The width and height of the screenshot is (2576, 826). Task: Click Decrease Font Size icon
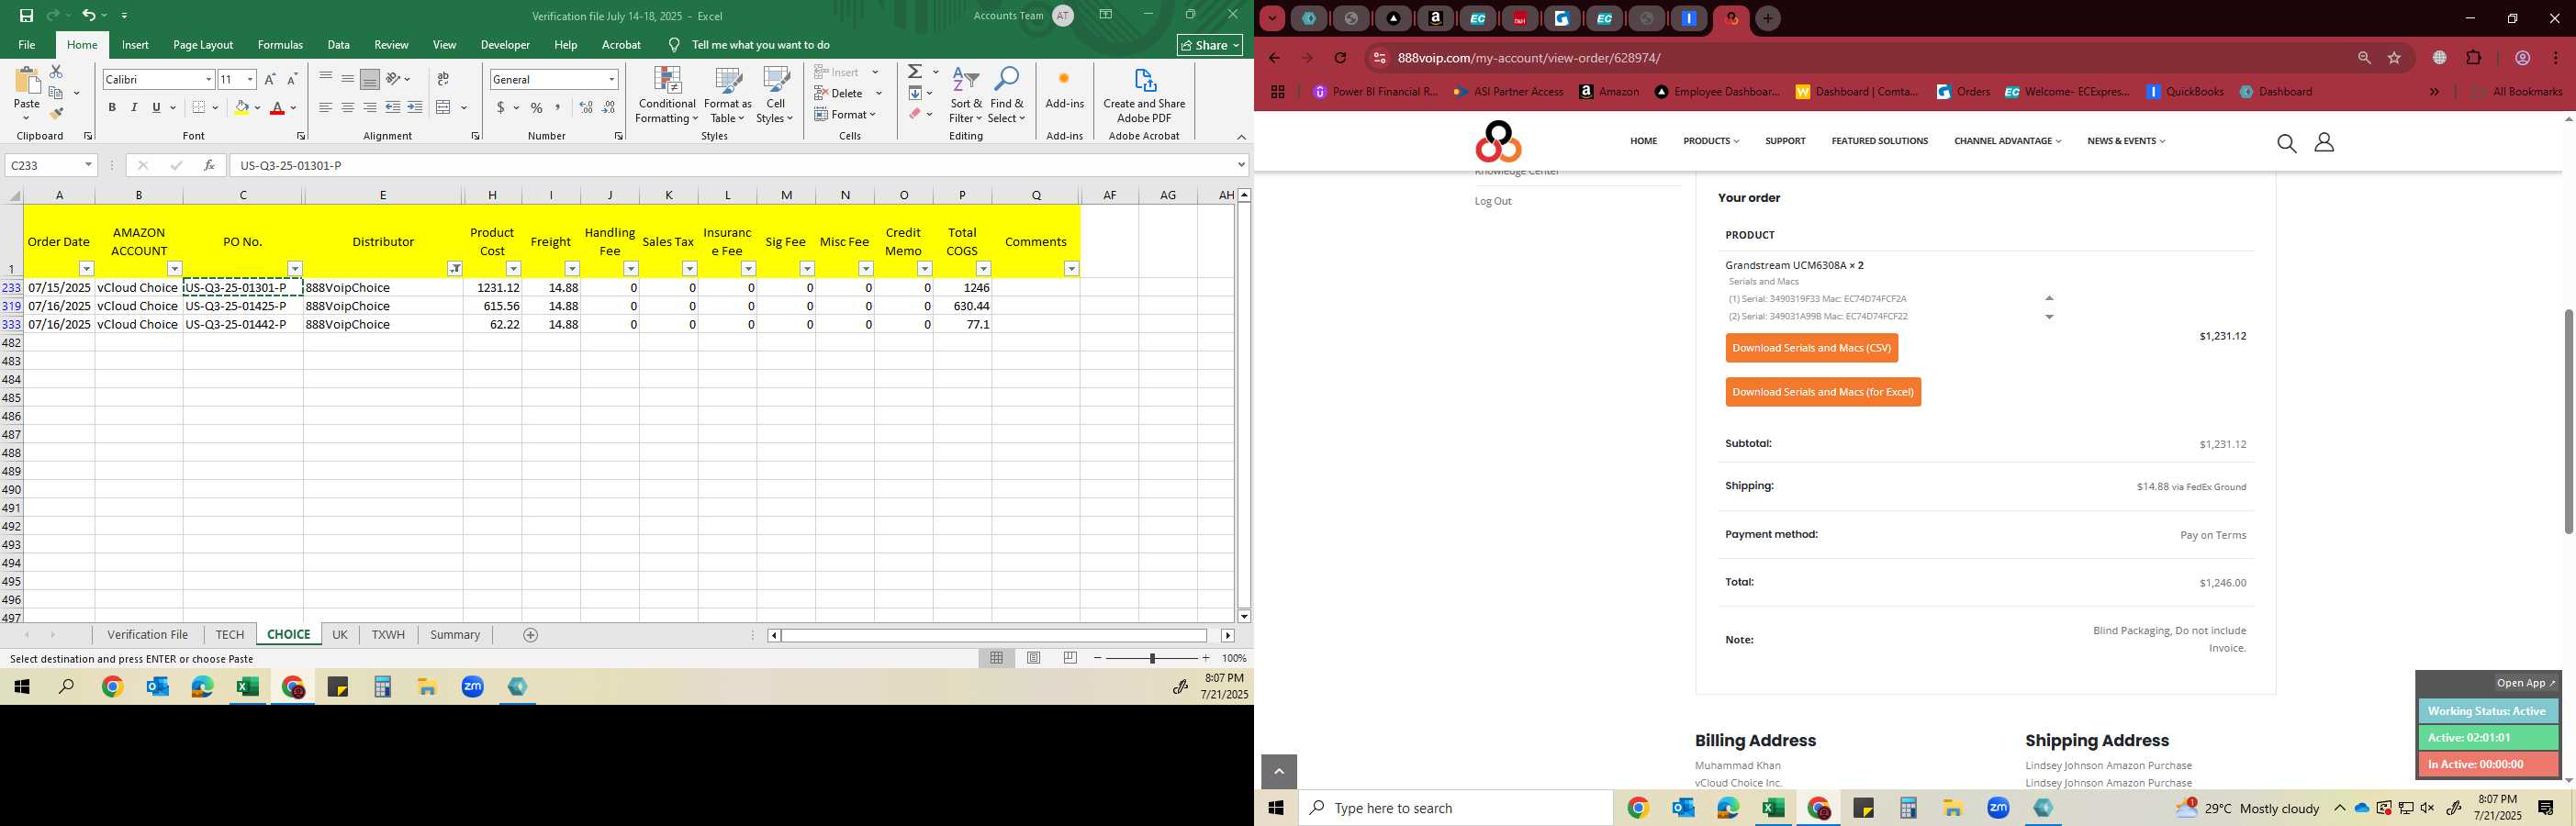(x=292, y=79)
